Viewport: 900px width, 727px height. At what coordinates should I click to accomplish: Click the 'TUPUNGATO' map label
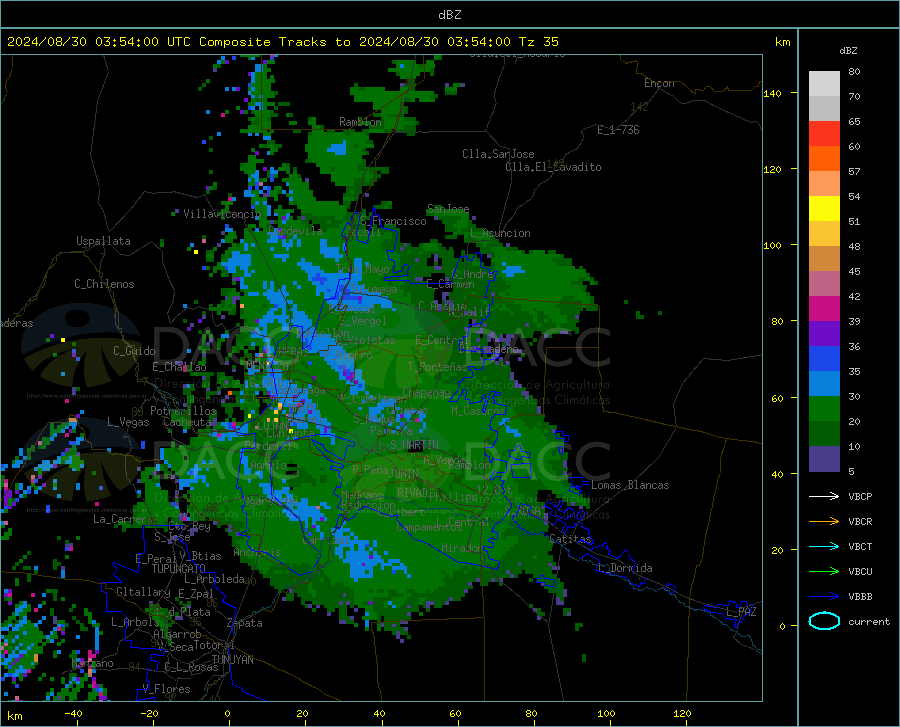coord(179,569)
